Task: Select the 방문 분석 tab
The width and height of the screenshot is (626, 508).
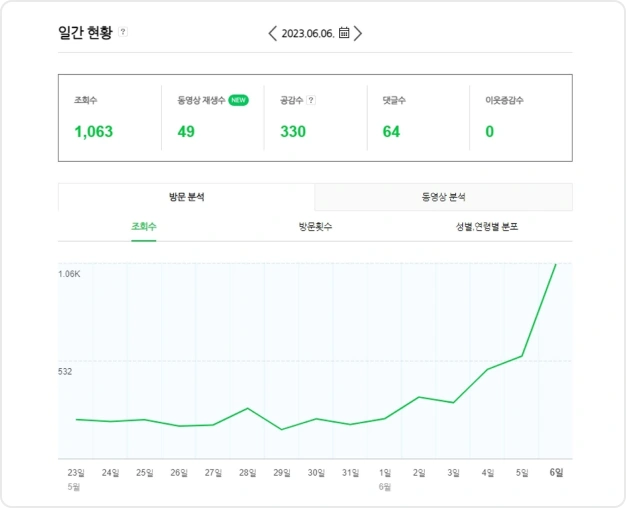Action: pos(186,197)
